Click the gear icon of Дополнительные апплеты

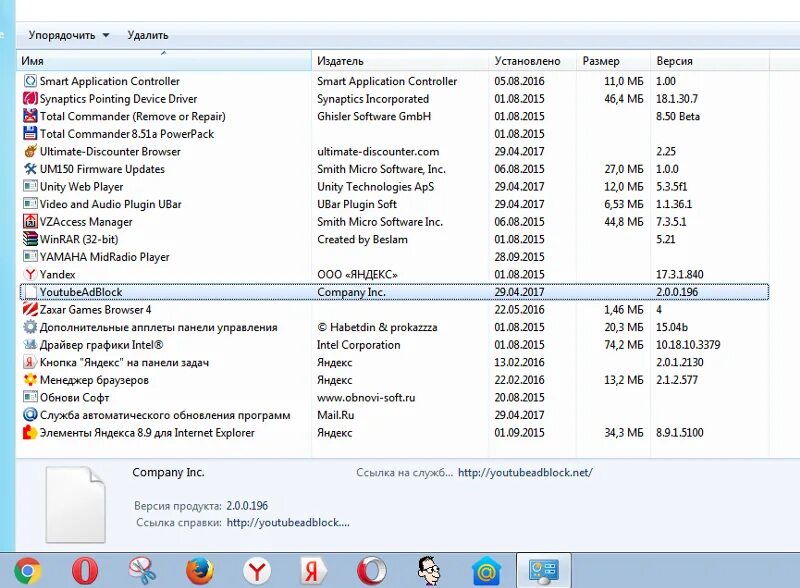pos(30,327)
